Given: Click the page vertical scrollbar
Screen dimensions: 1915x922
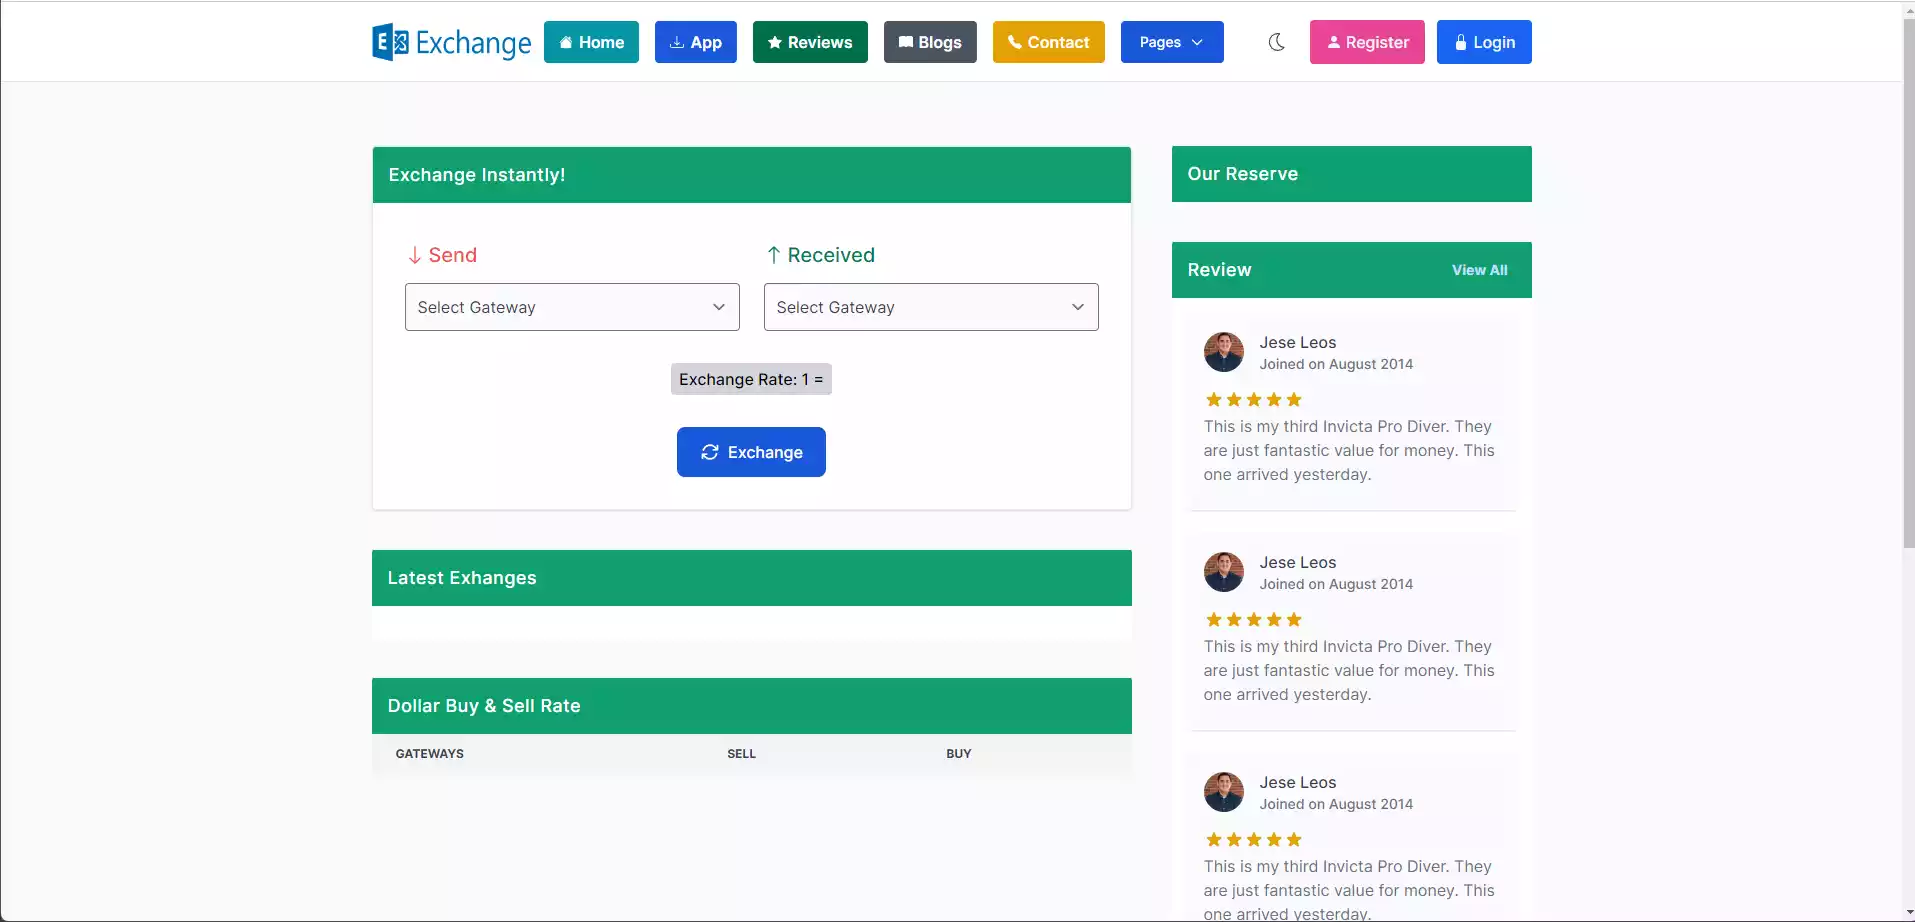Looking at the screenshot, I should [x=1908, y=300].
